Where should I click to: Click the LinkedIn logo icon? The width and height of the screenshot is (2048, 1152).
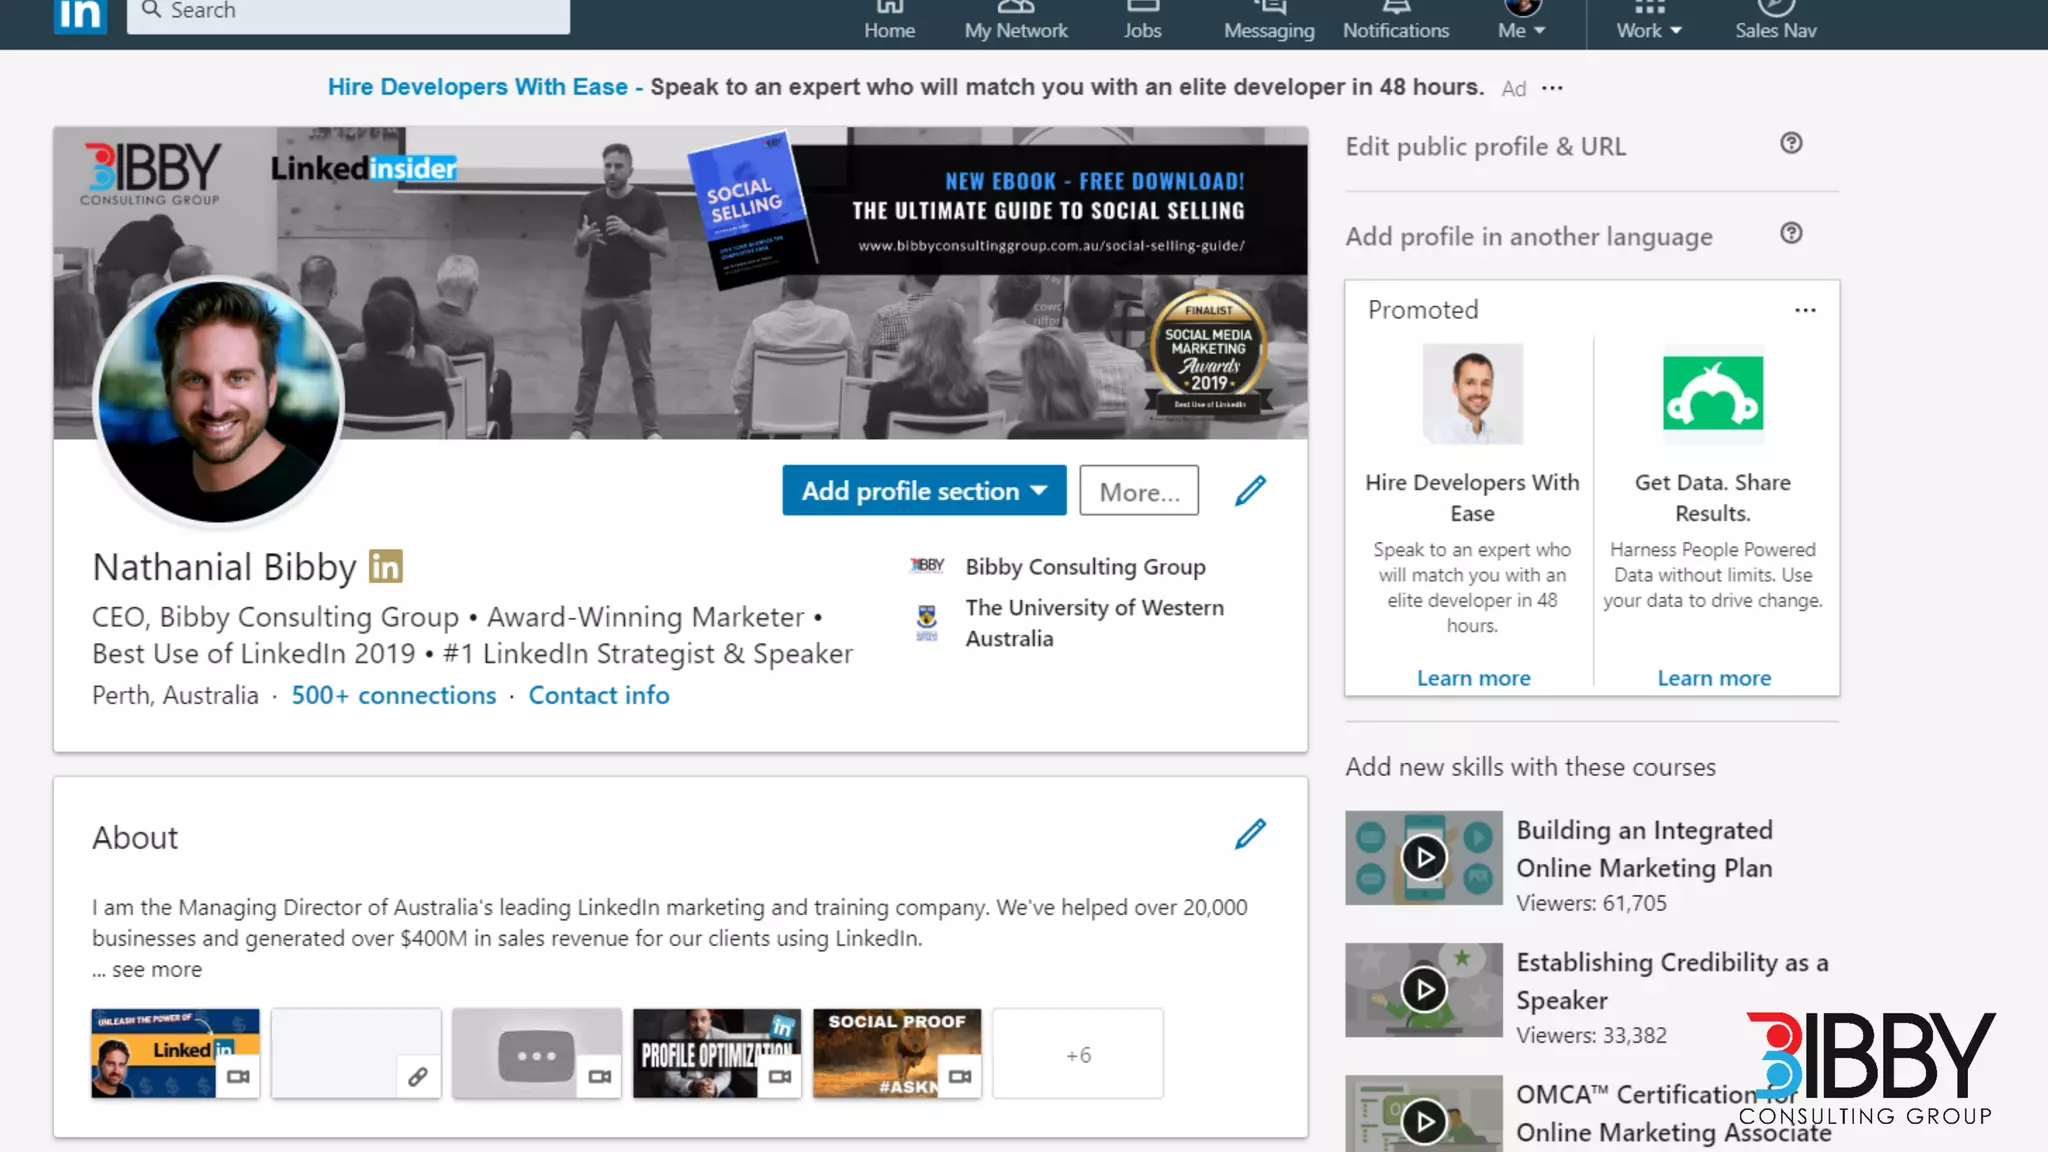tap(80, 14)
